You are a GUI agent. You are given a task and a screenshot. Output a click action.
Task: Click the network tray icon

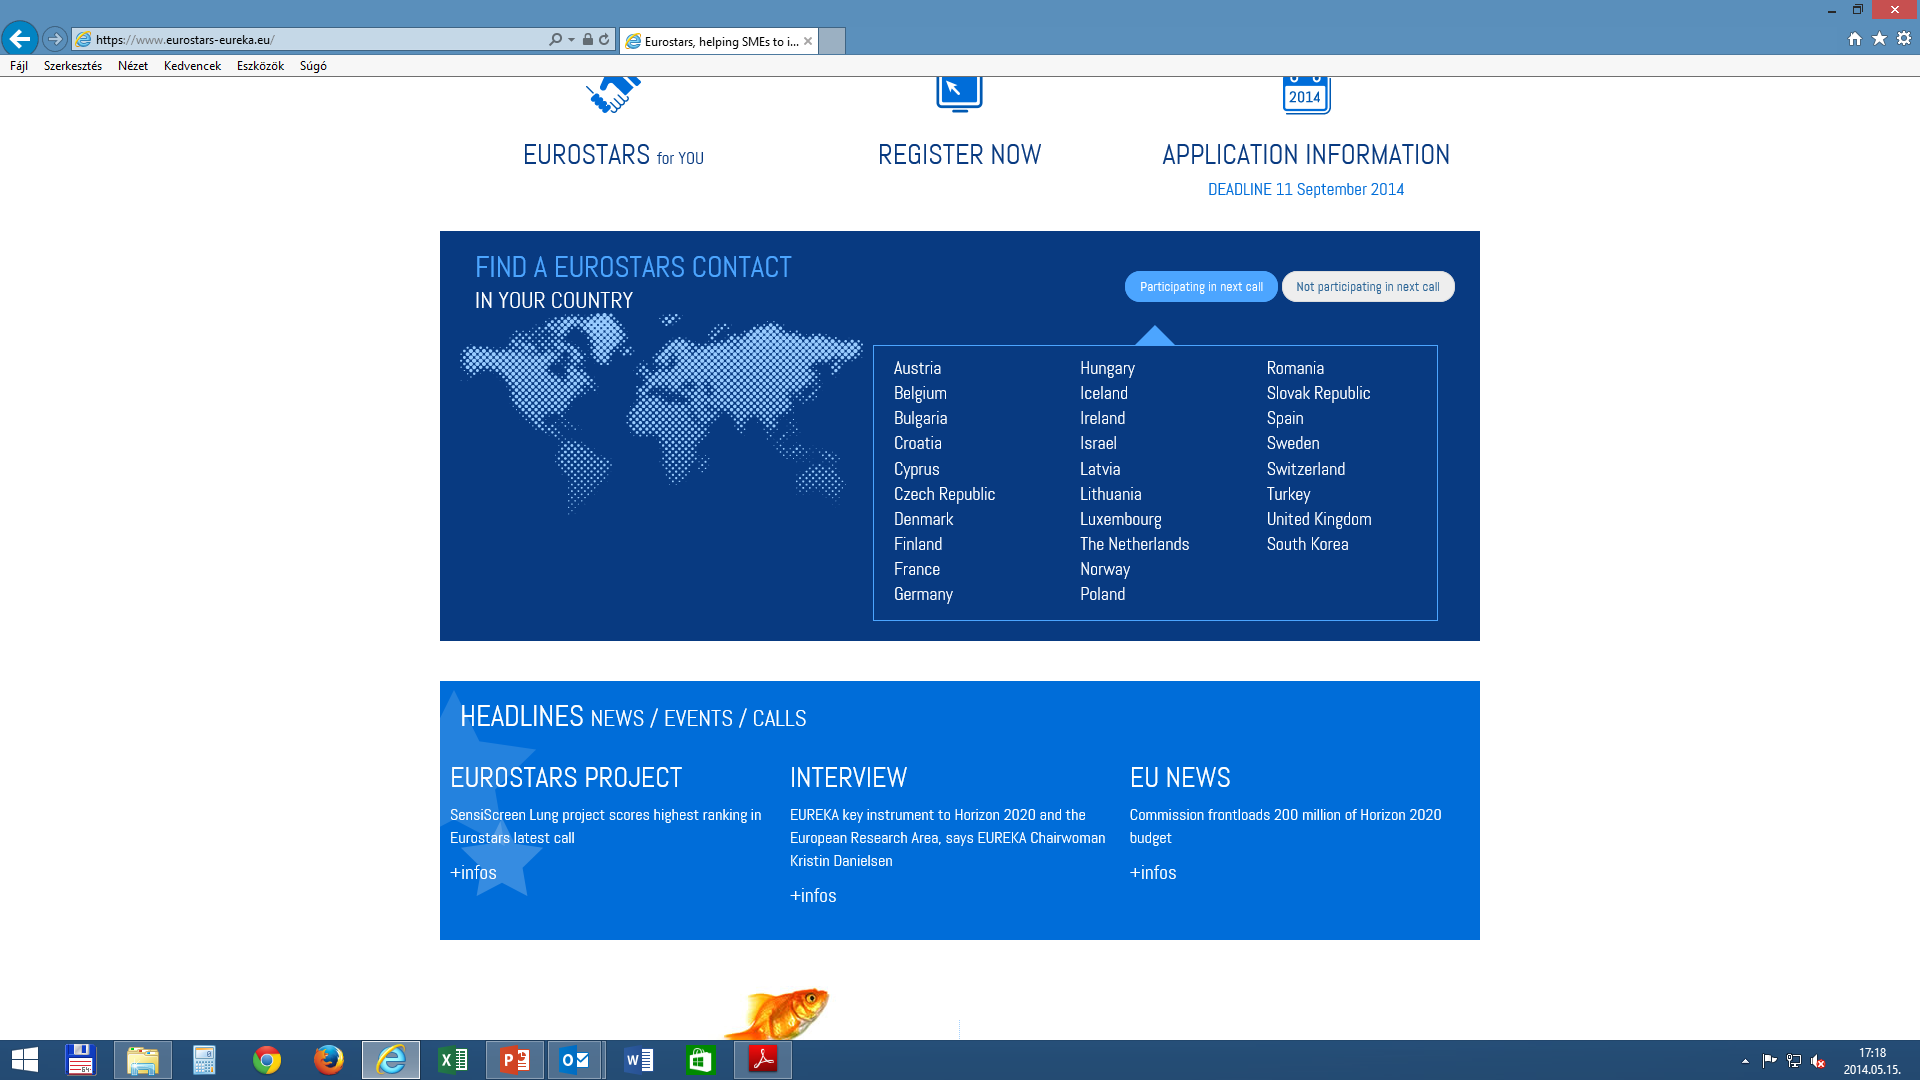tap(1794, 1061)
